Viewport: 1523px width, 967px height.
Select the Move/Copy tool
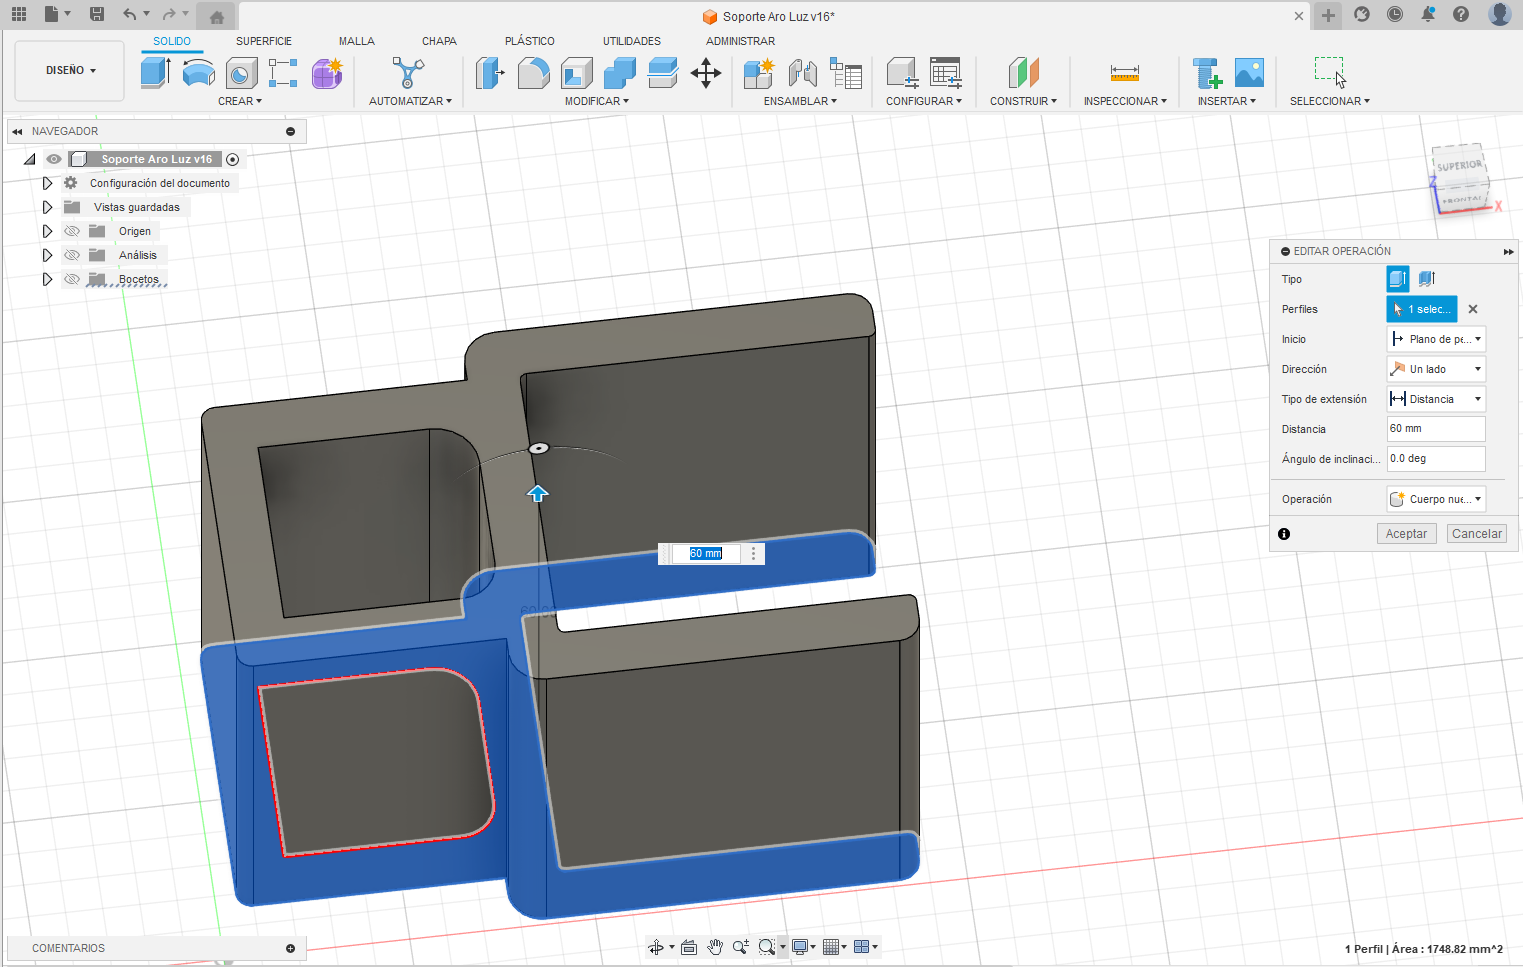706,73
